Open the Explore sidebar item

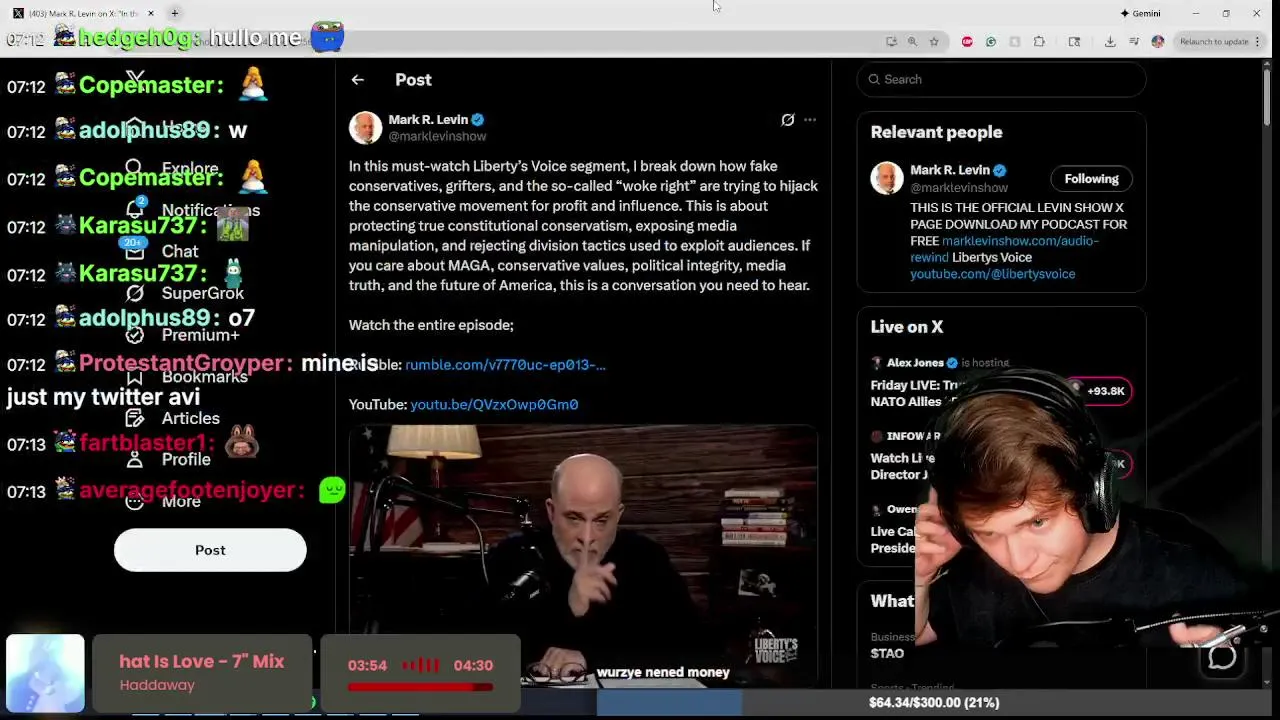(x=172, y=169)
